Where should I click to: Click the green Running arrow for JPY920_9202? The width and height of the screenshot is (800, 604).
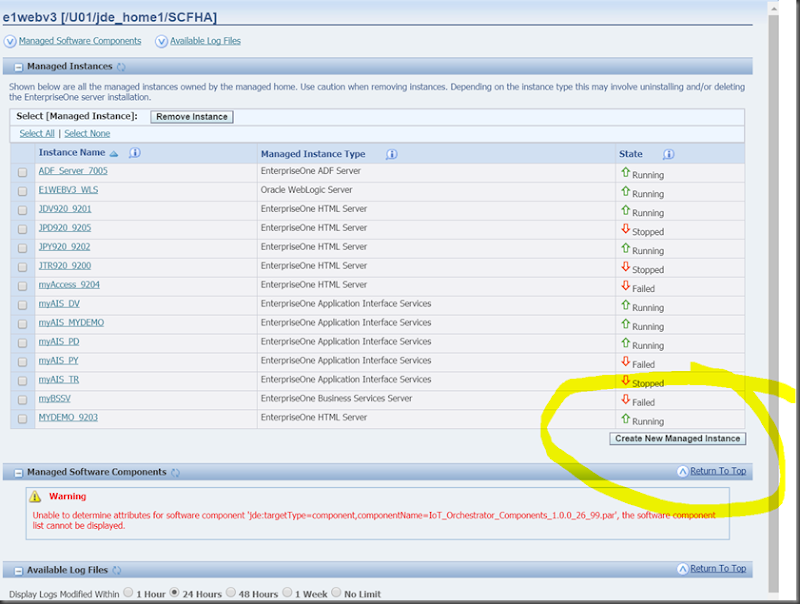click(x=626, y=248)
